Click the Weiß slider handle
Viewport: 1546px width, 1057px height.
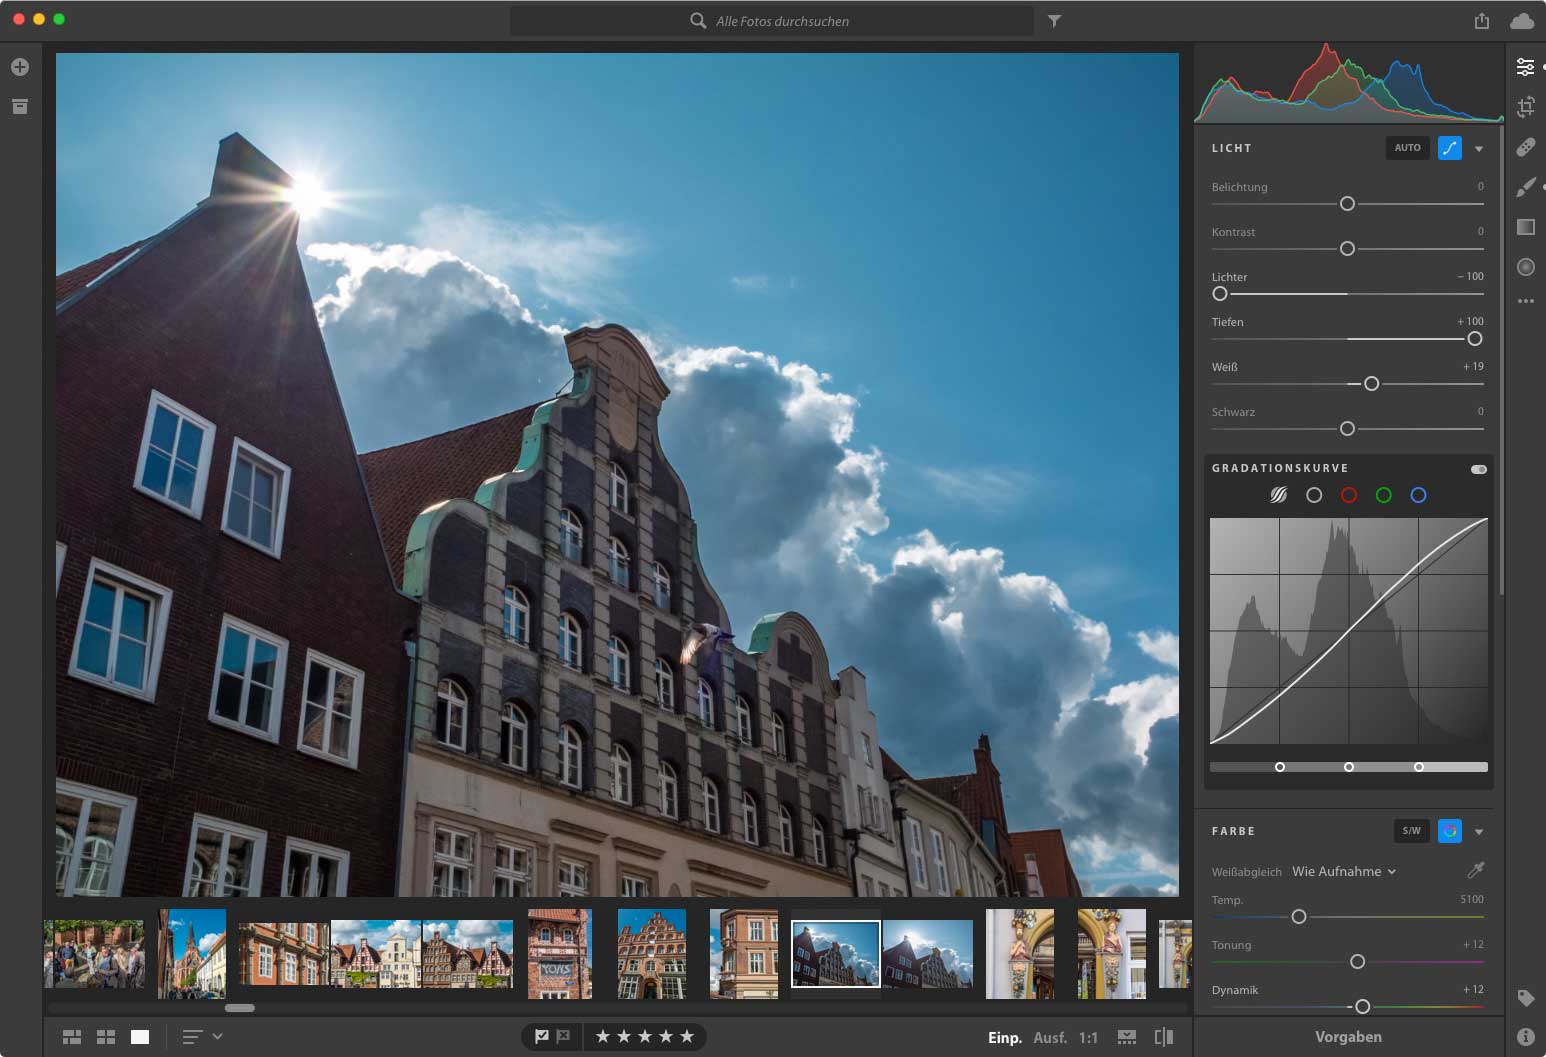[1371, 384]
